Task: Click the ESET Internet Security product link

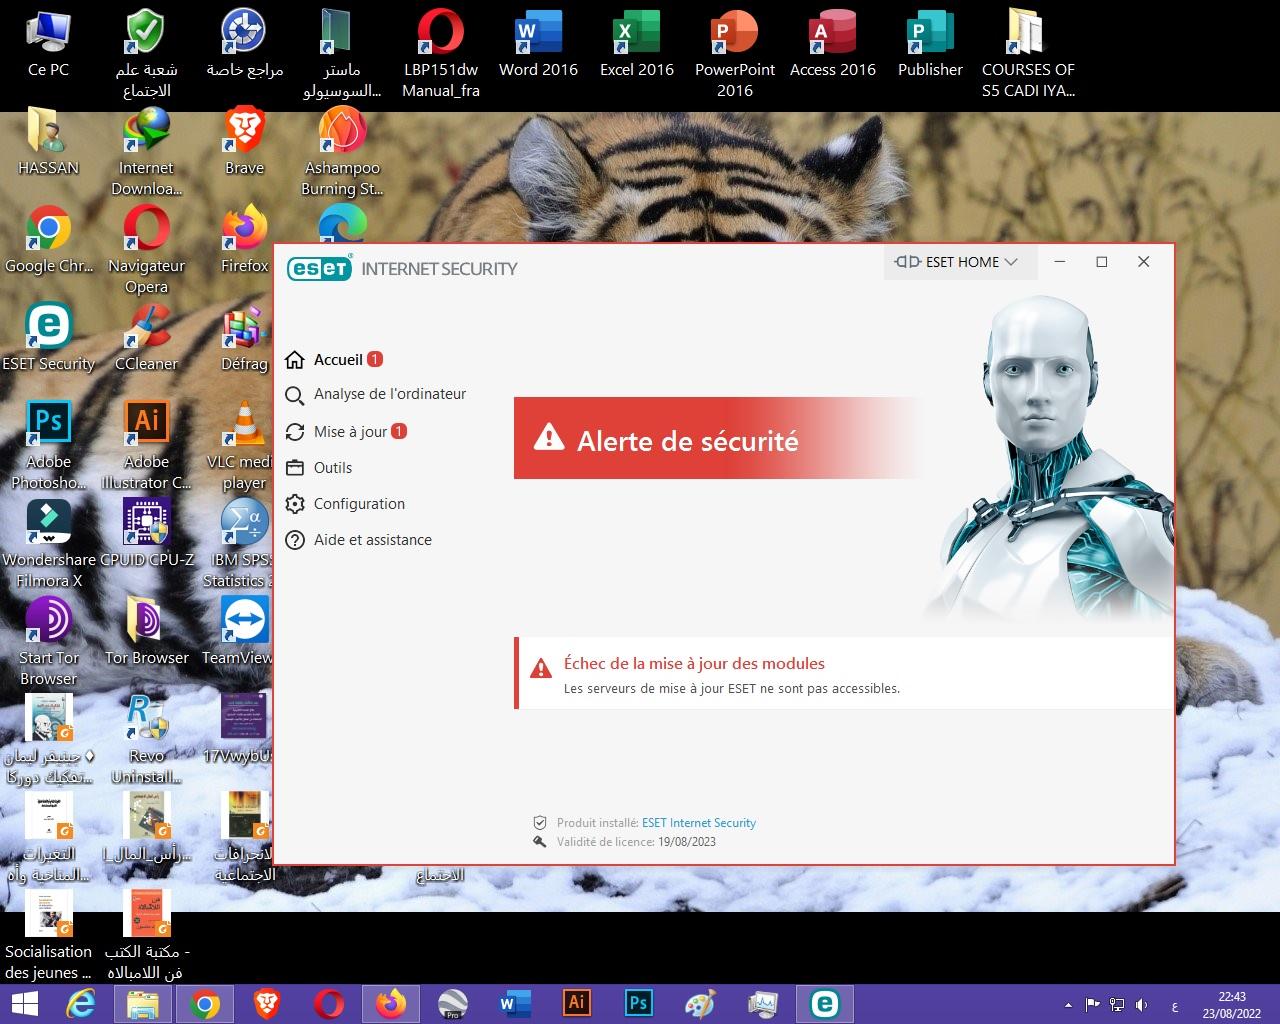Action: (699, 823)
